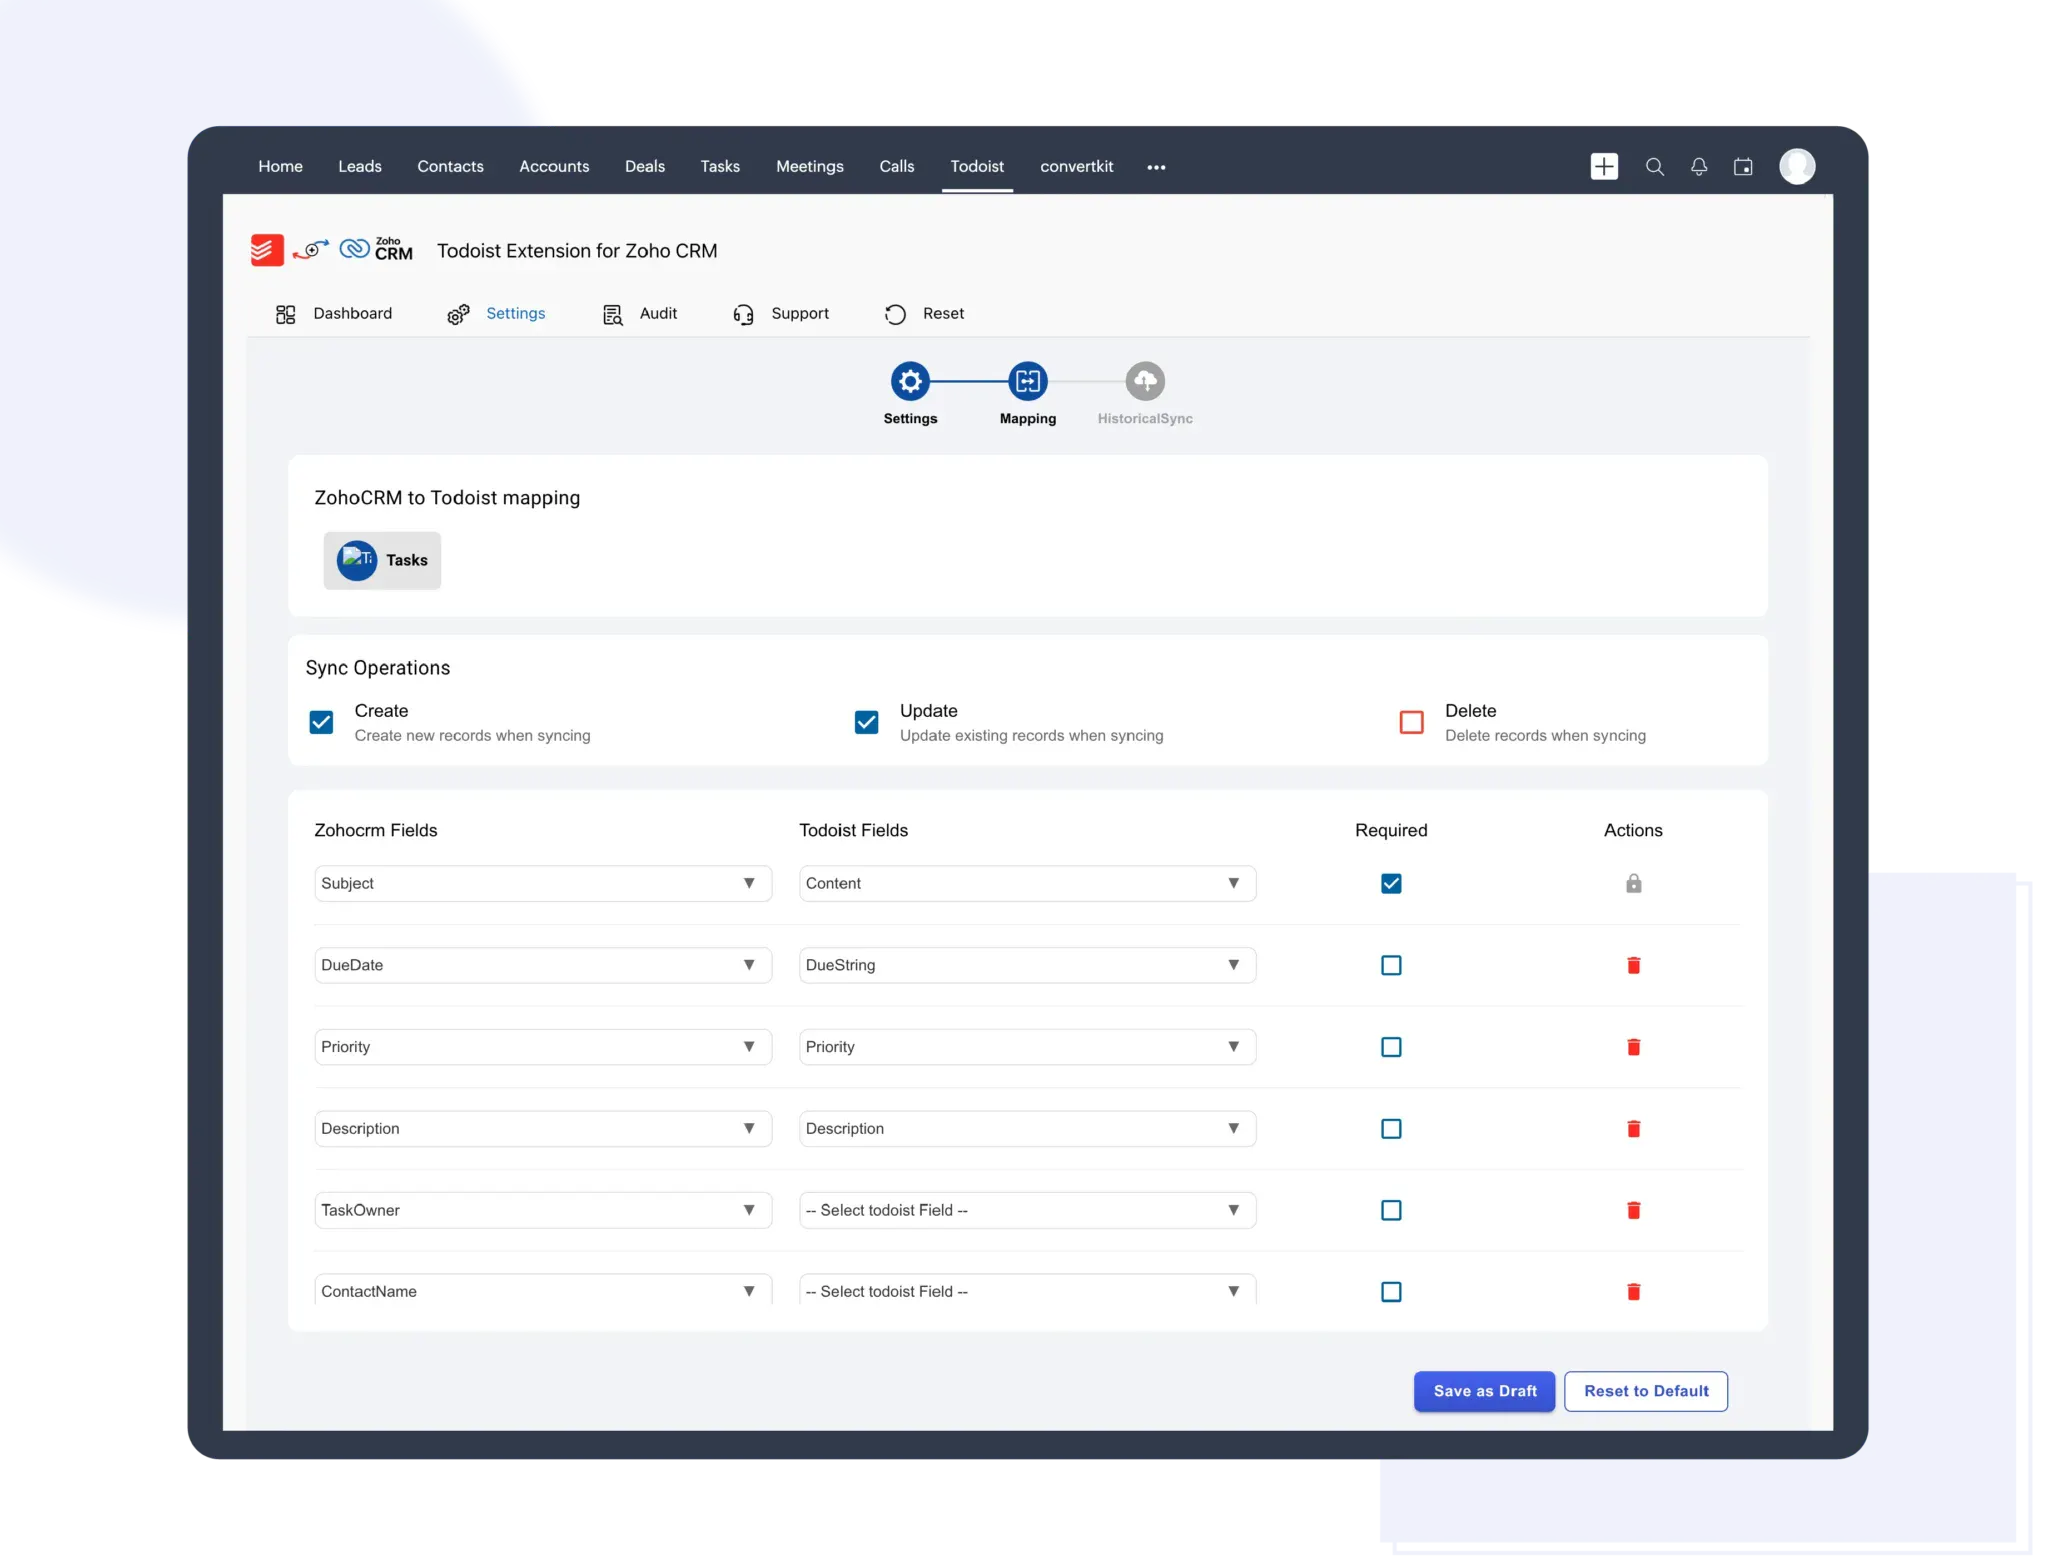Open the DueString Todoist field dropdown

[1027, 965]
